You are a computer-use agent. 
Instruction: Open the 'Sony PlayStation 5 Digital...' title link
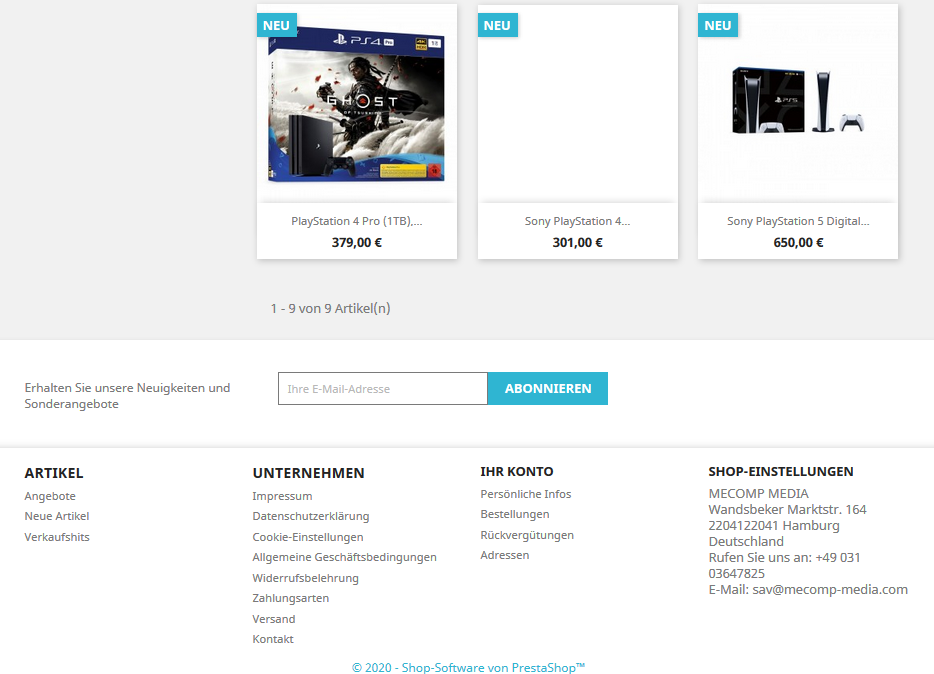point(798,221)
